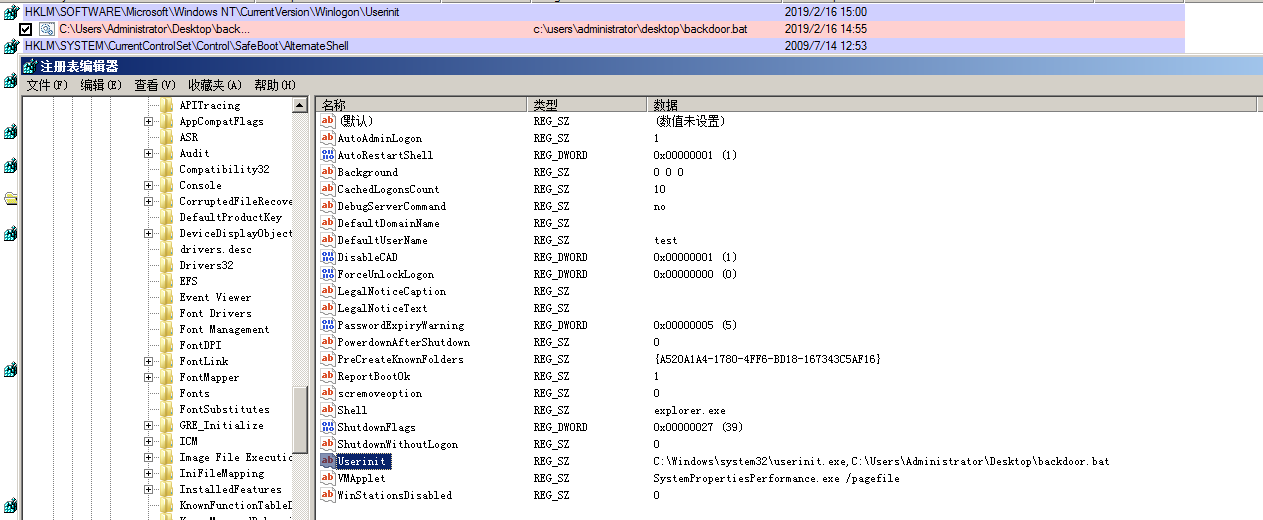Click the Userinit string value icon
The width and height of the screenshot is (1263, 520).
click(x=327, y=461)
